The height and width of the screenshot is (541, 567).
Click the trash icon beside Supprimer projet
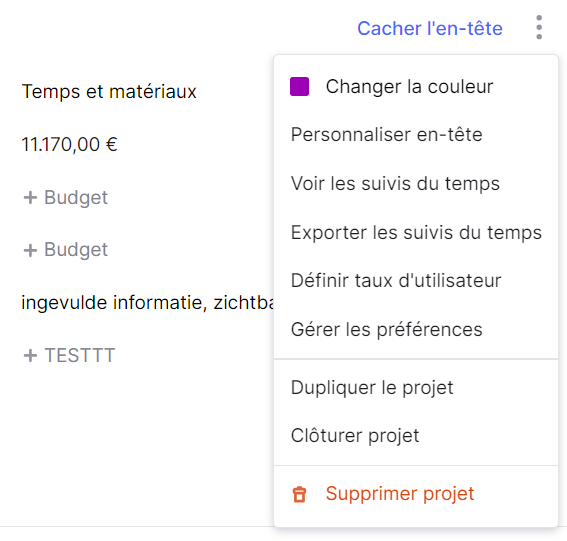click(x=299, y=494)
